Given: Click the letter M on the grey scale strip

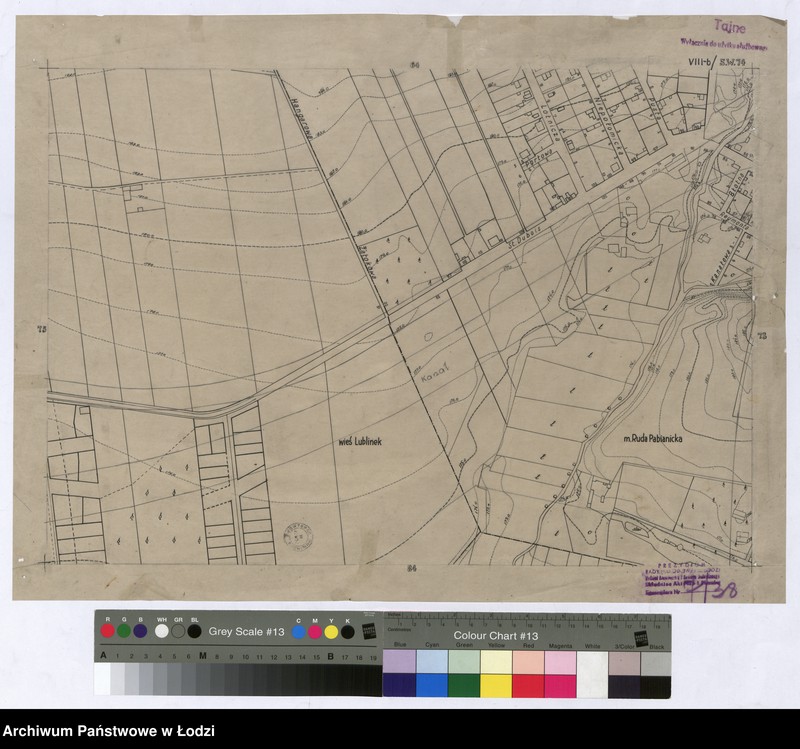Looking at the screenshot, I should [203, 656].
